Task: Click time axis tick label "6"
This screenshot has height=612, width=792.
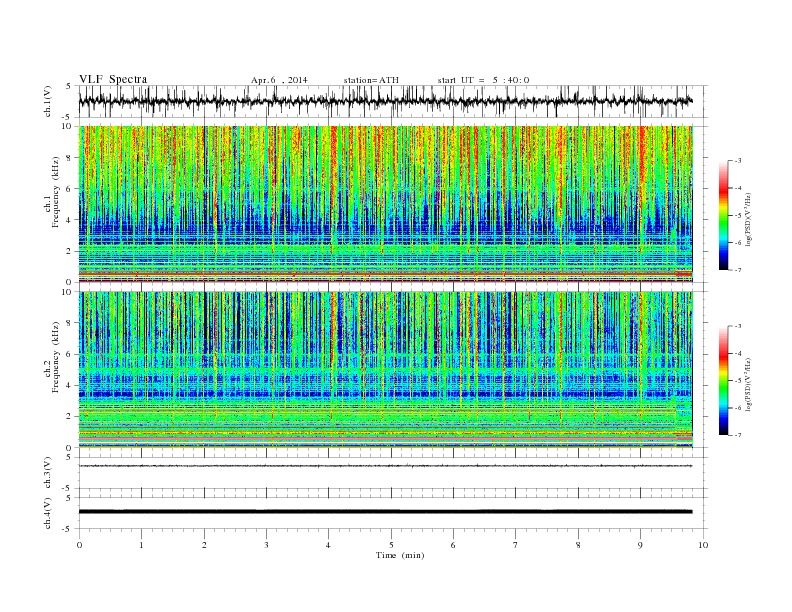Action: (454, 545)
